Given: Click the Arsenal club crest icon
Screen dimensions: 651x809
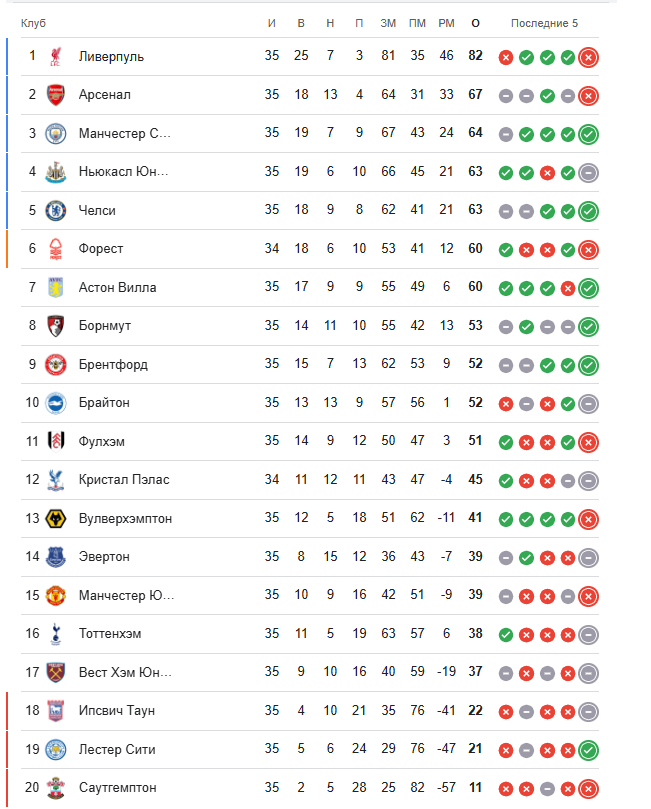Looking at the screenshot, I should pos(56,95).
